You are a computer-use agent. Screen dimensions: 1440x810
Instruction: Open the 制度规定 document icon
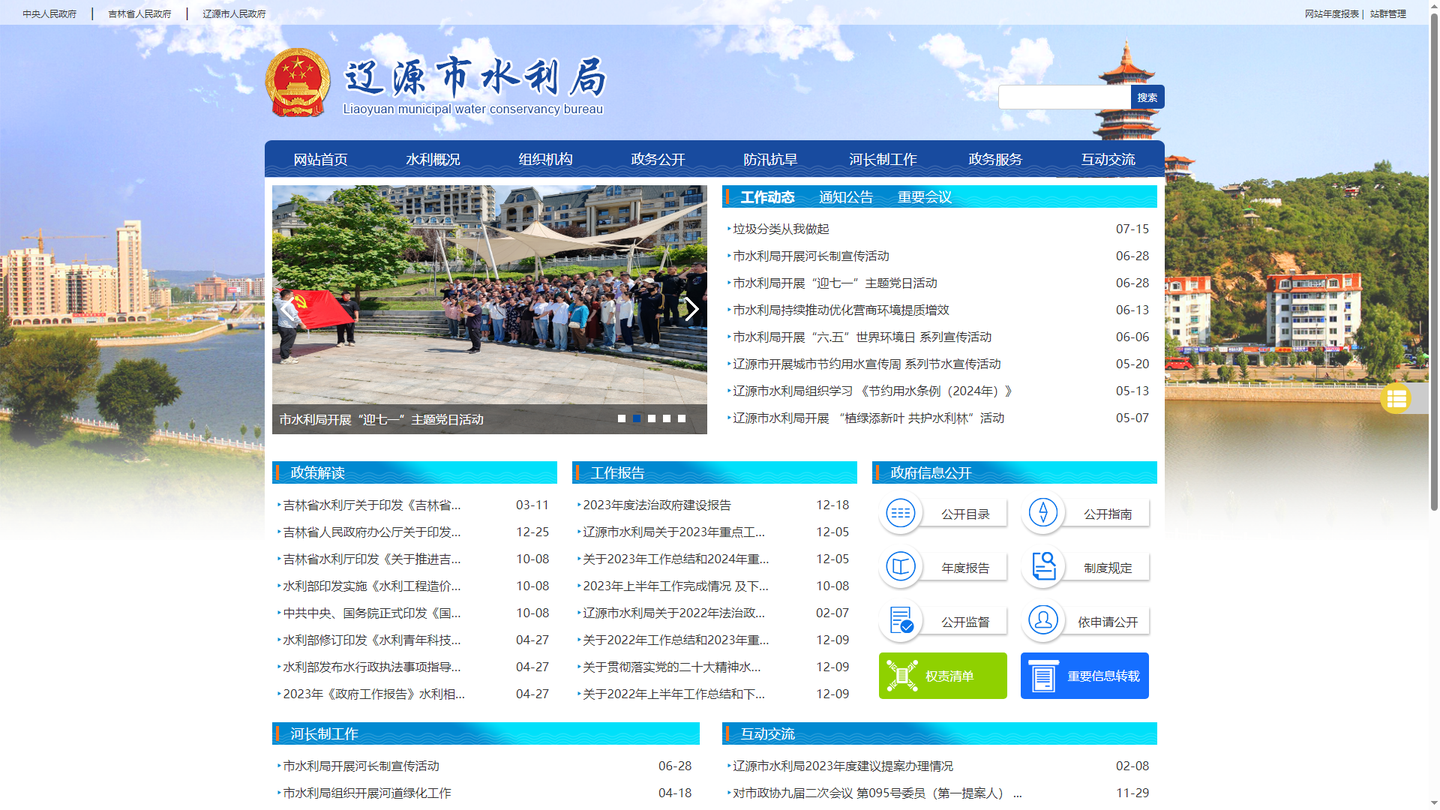point(1043,567)
